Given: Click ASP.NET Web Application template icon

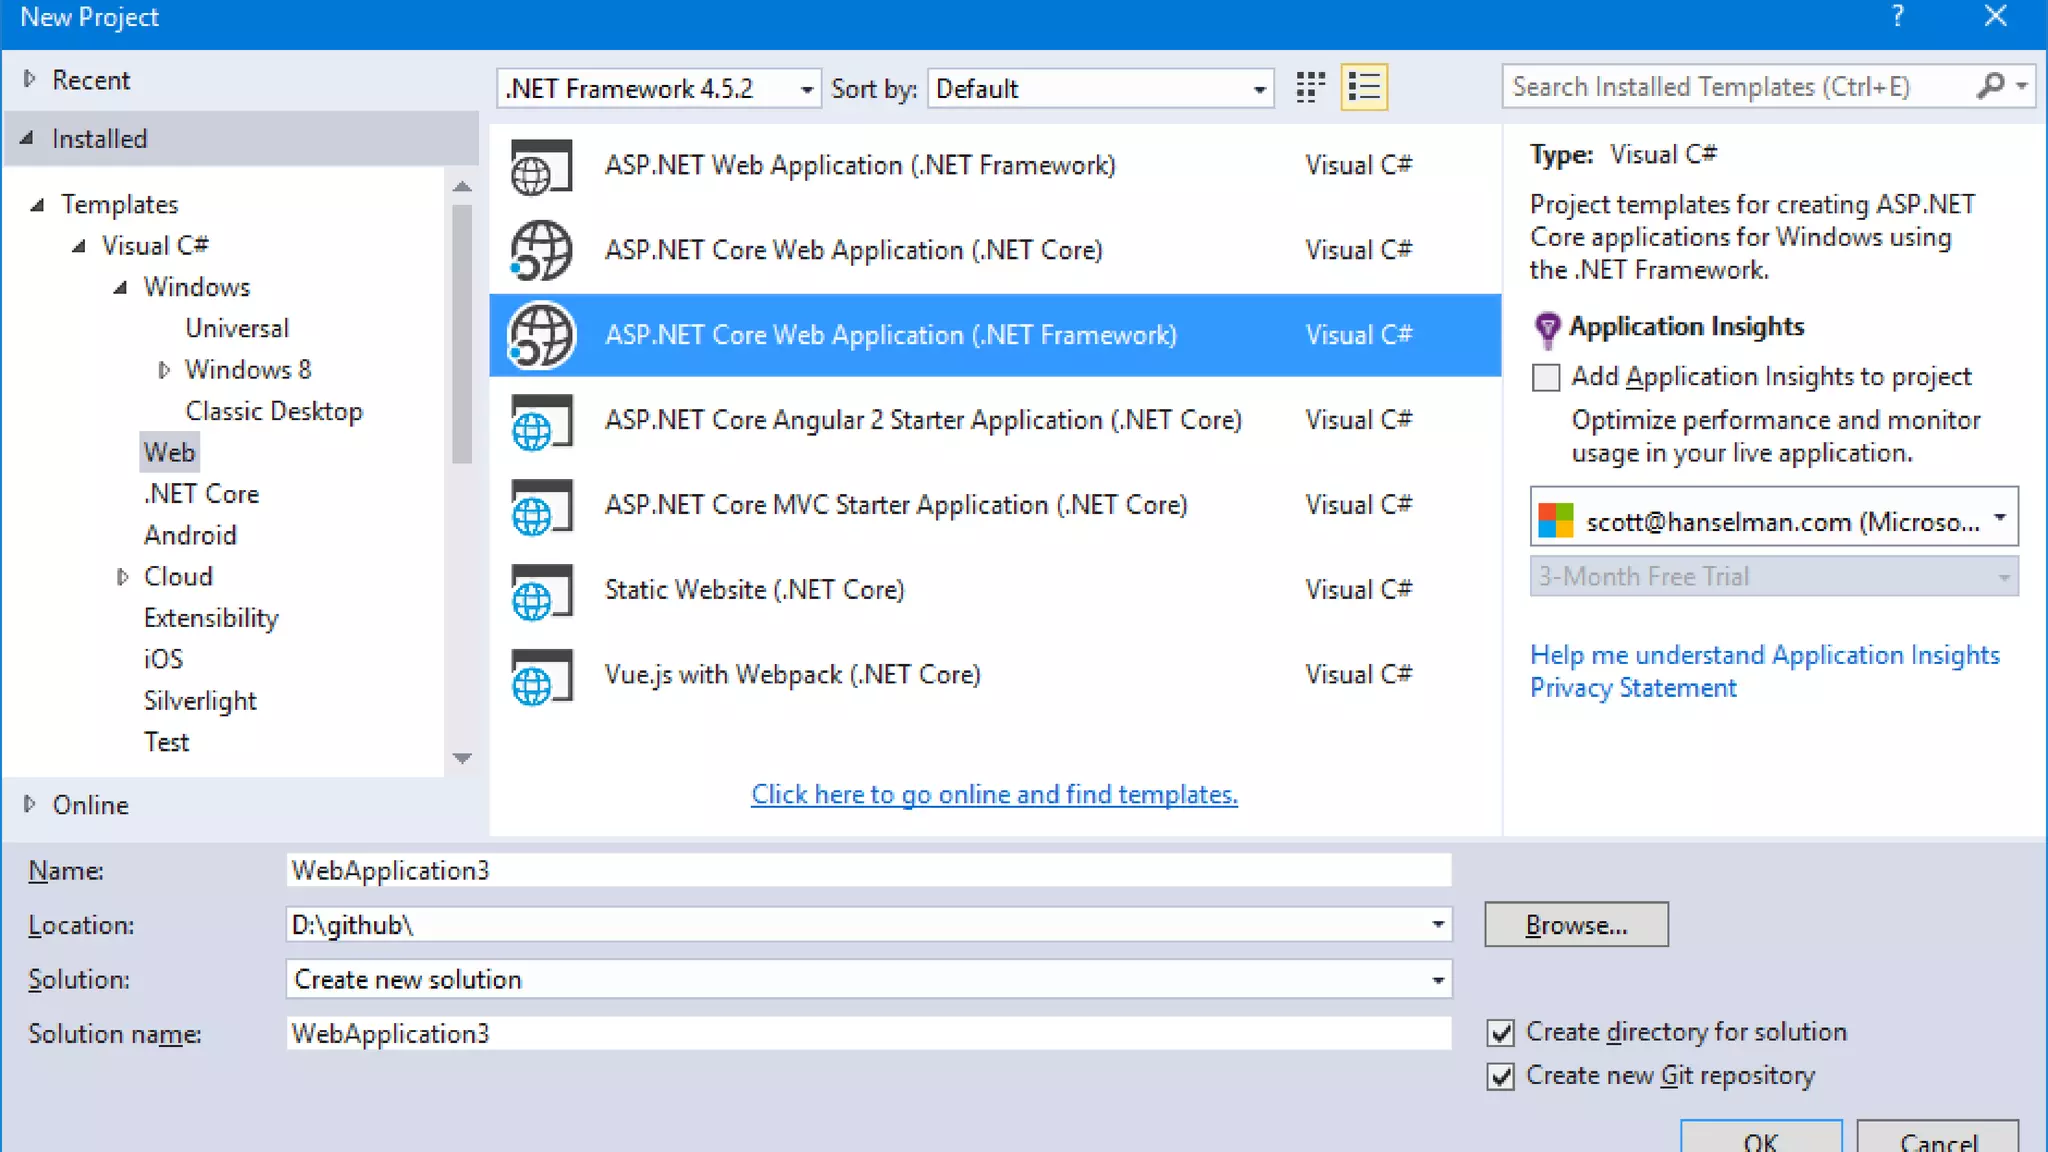Looking at the screenshot, I should (541, 166).
